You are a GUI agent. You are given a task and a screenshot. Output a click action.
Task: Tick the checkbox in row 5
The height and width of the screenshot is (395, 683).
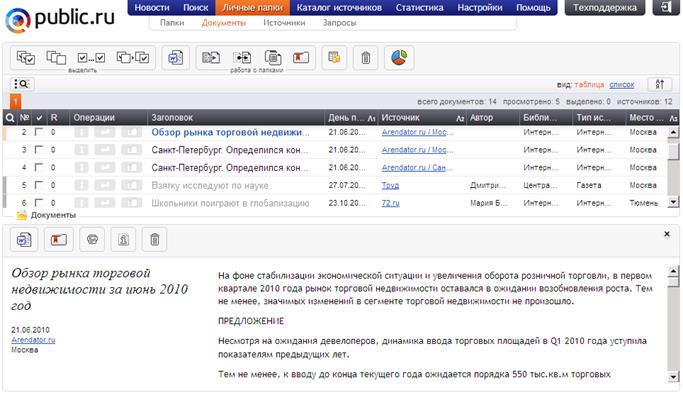coord(39,185)
